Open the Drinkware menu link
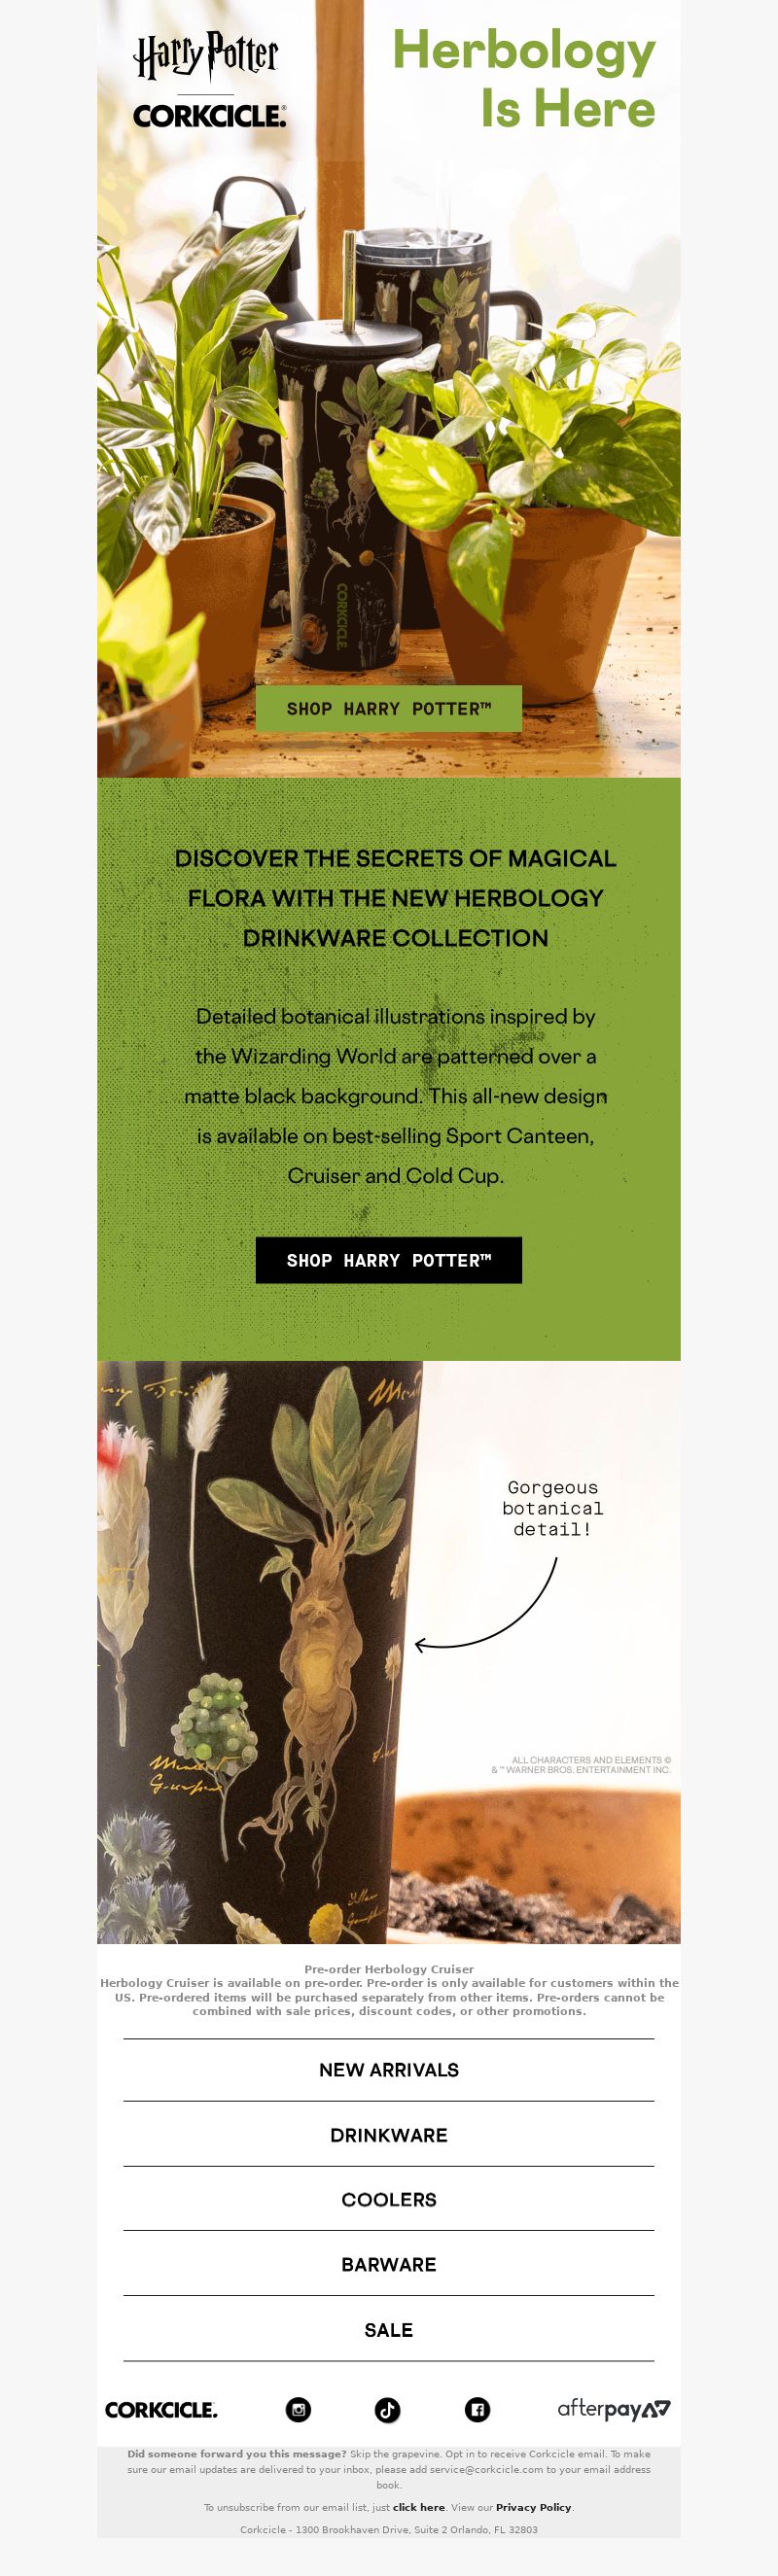The height and width of the screenshot is (2576, 778). pyautogui.click(x=389, y=2135)
